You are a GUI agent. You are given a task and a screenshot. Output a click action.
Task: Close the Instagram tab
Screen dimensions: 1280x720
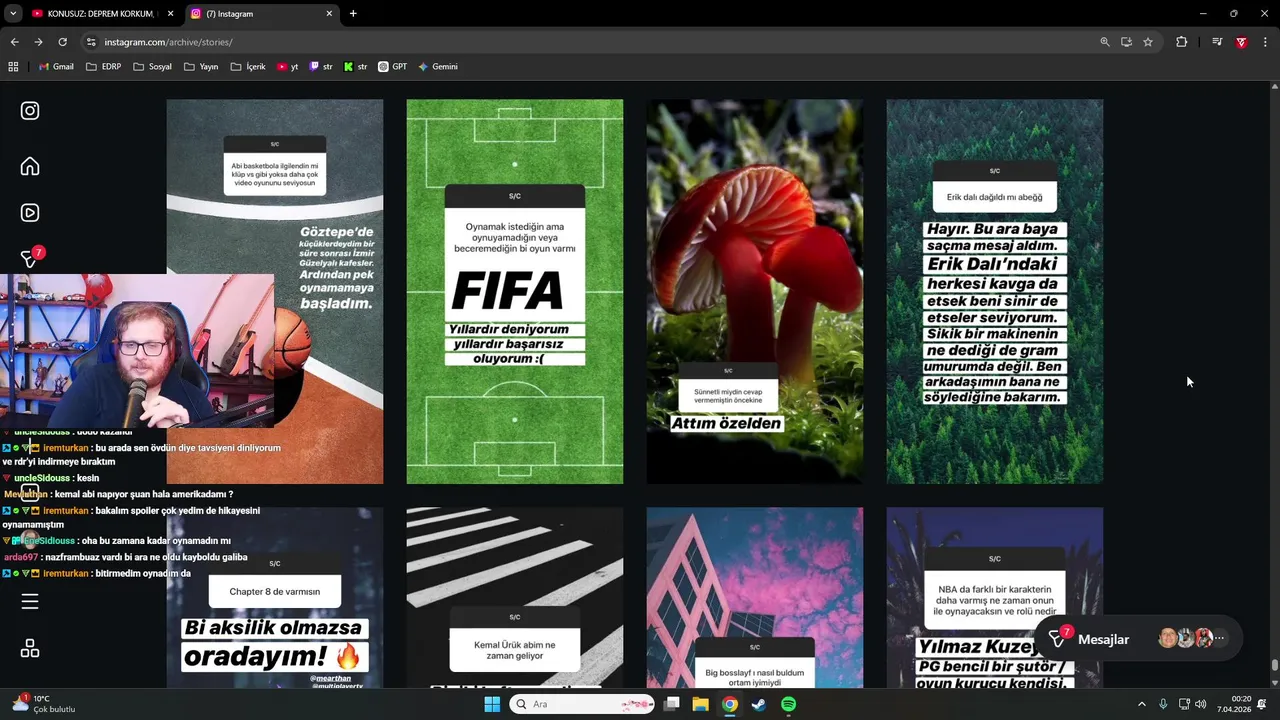[329, 14]
